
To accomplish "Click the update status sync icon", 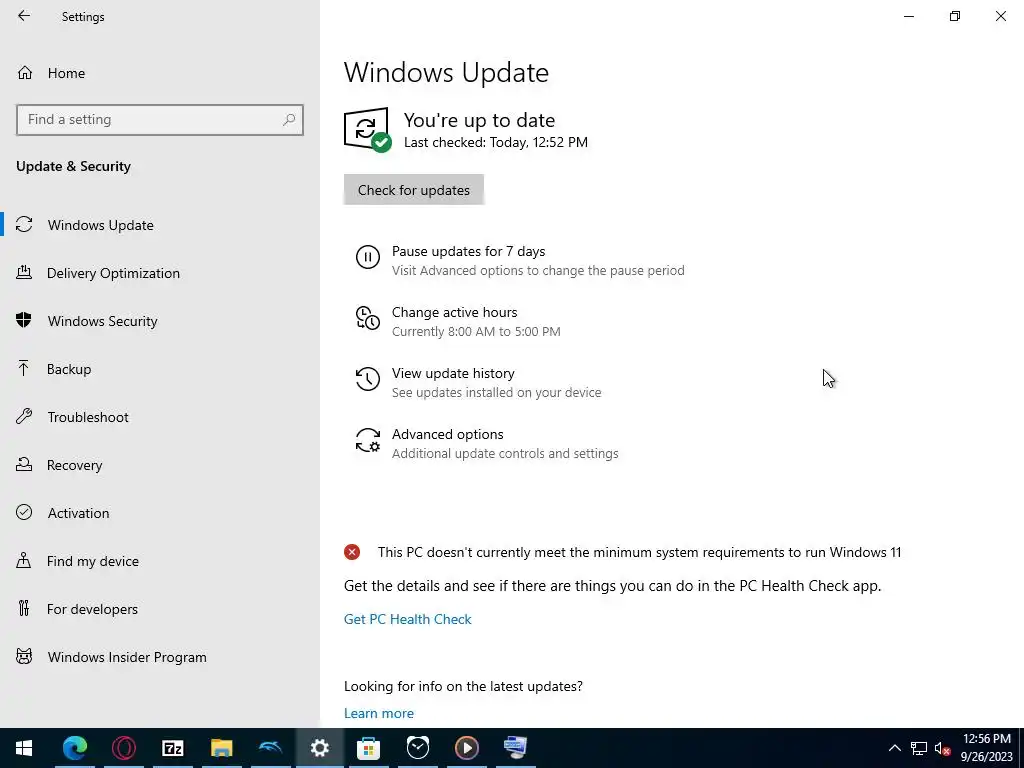I will (367, 129).
